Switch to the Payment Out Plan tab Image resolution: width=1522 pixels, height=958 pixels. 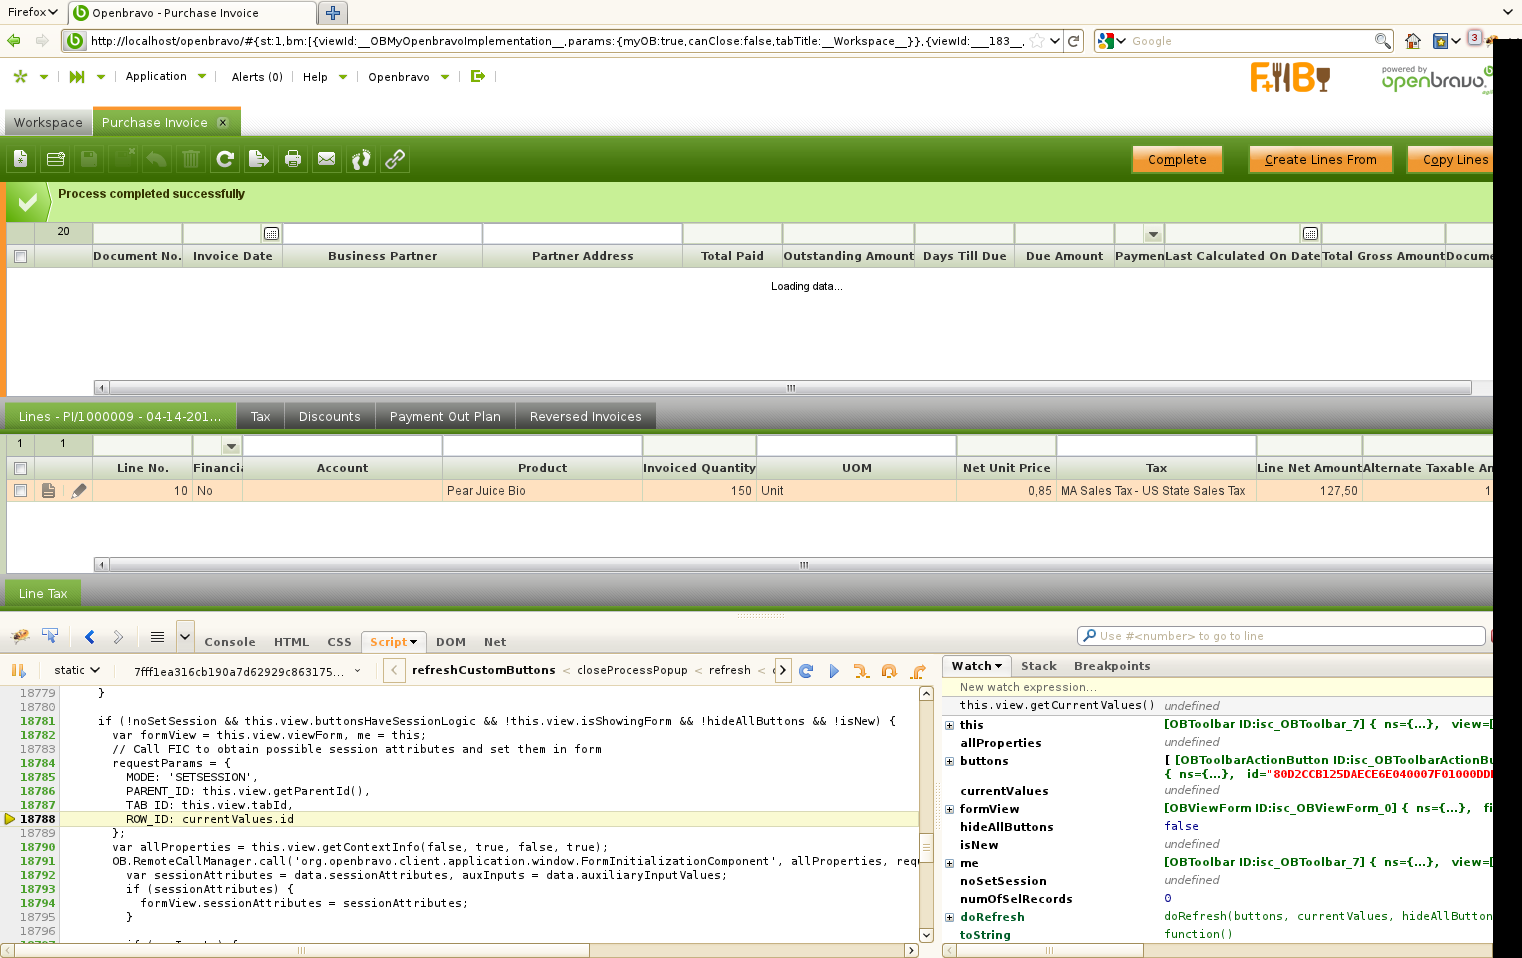tap(445, 417)
